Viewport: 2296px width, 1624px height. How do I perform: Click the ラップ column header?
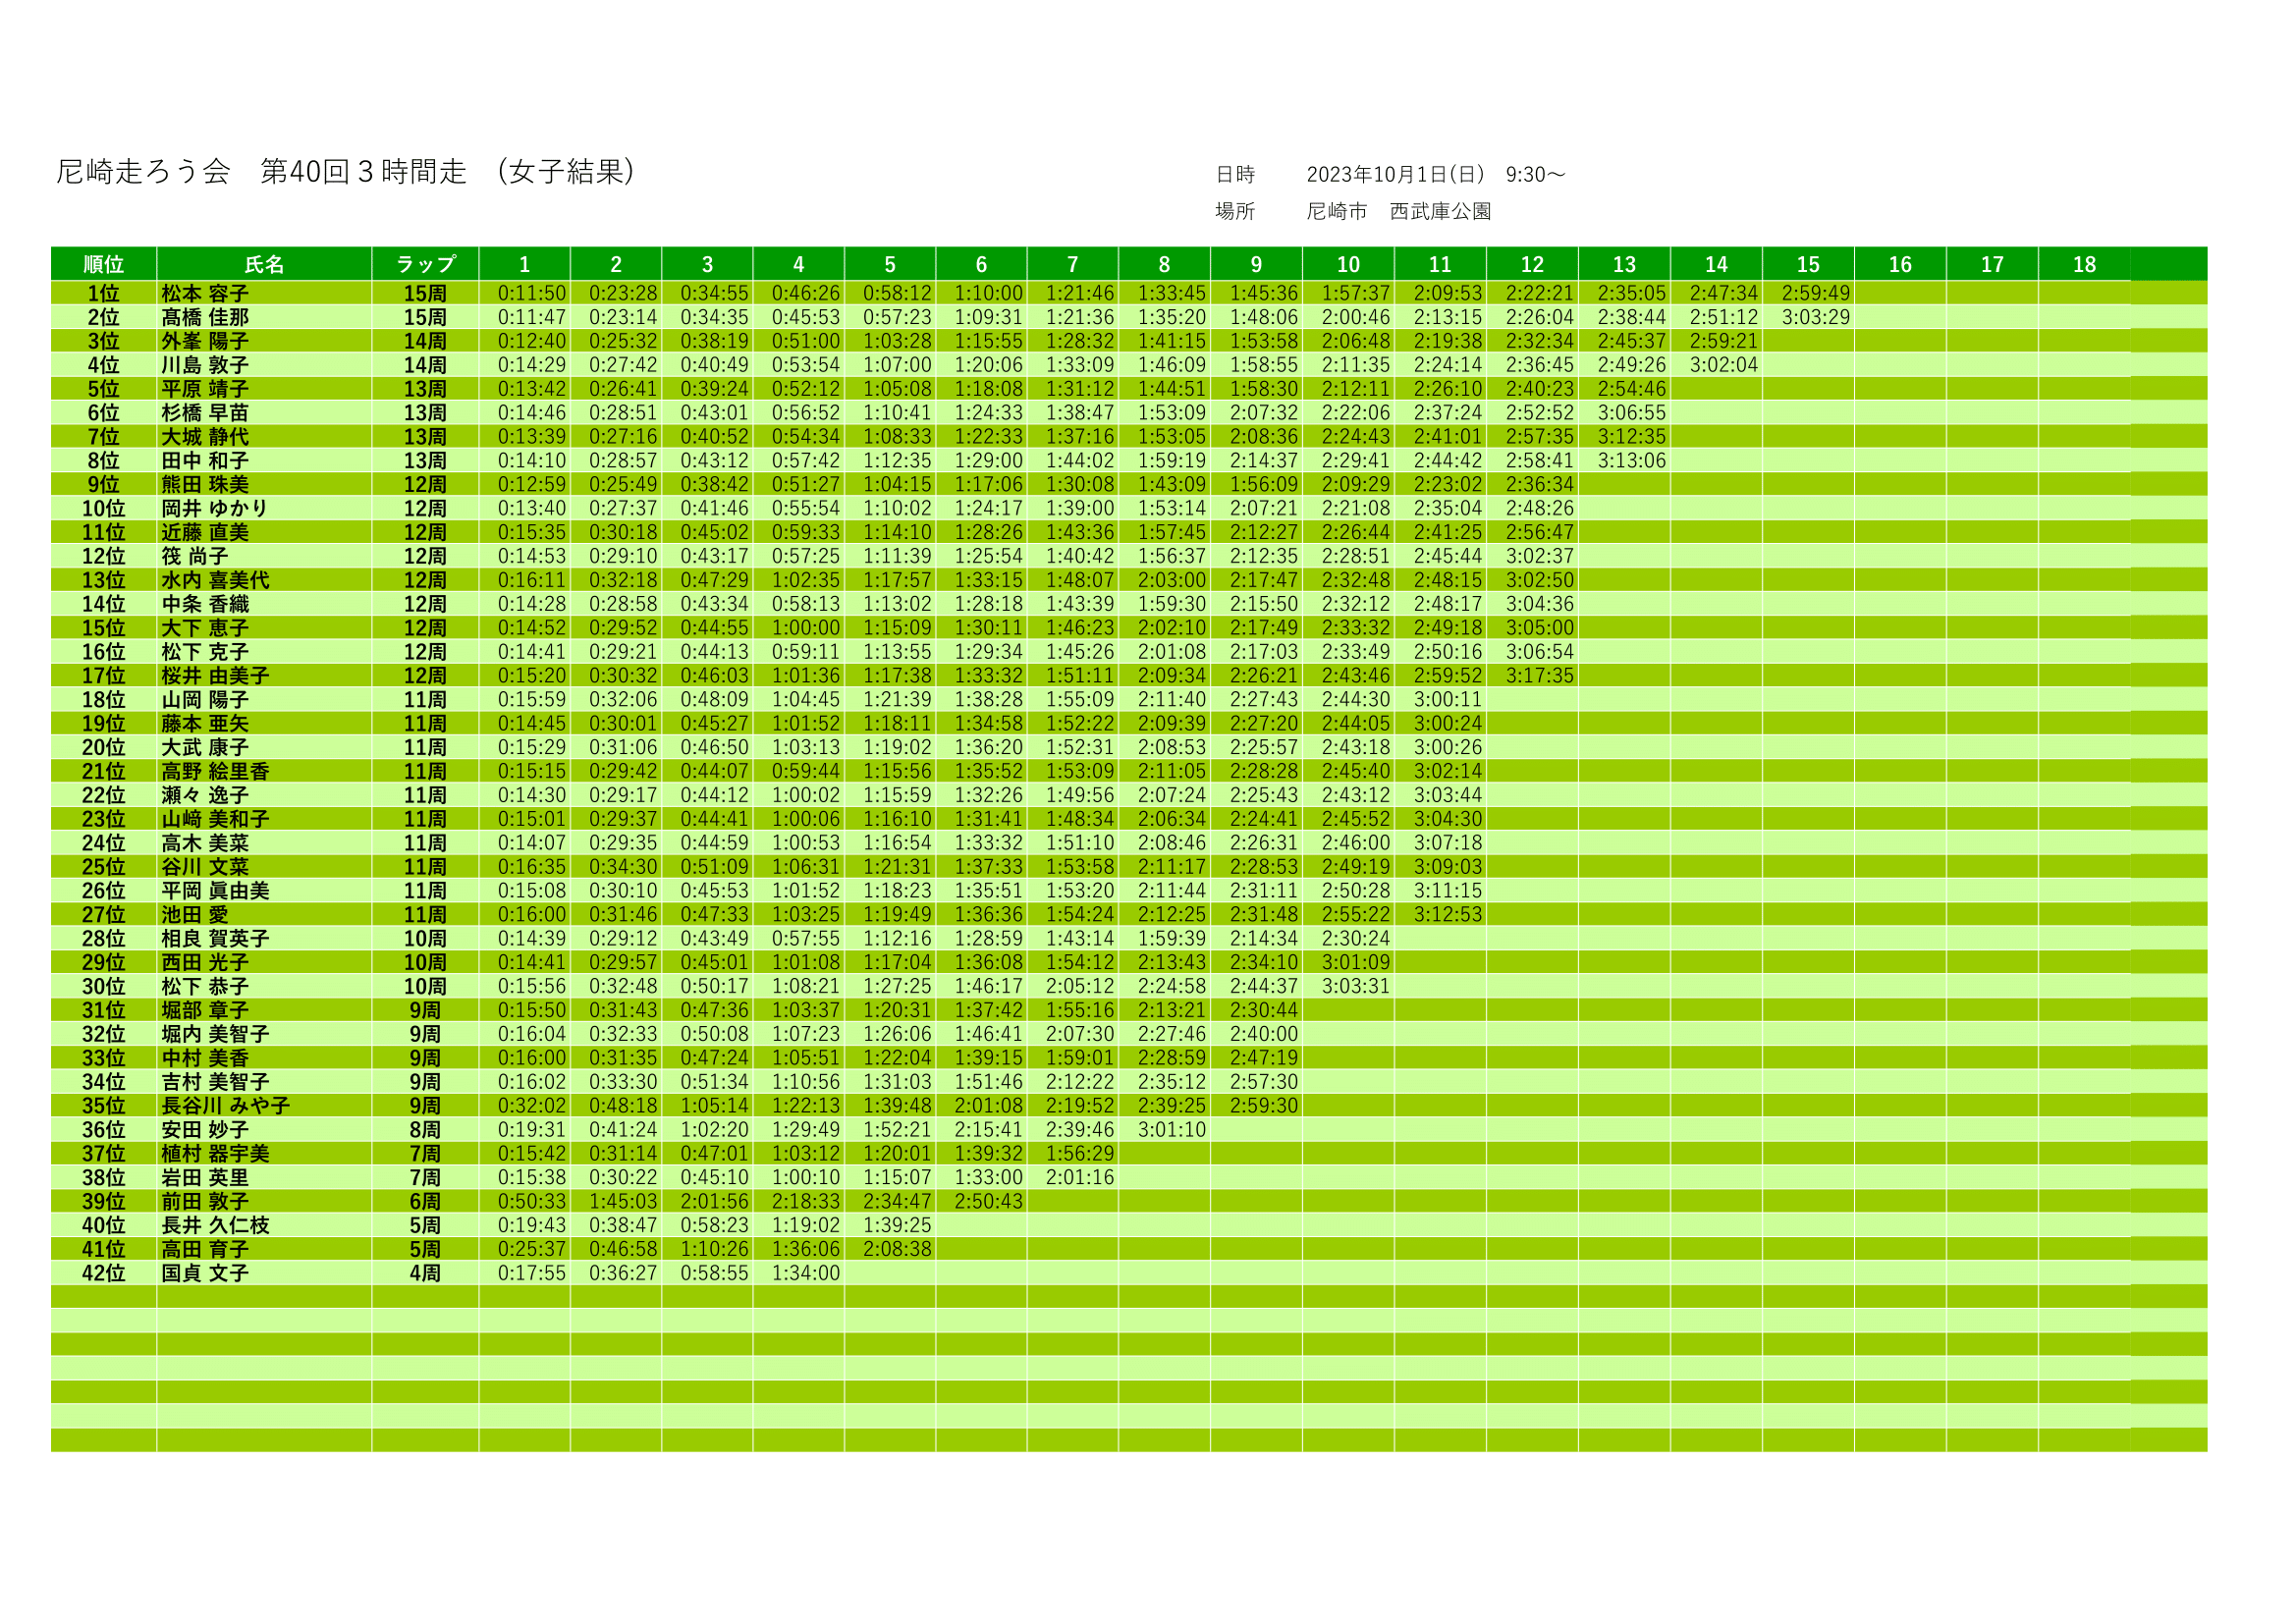point(426,264)
